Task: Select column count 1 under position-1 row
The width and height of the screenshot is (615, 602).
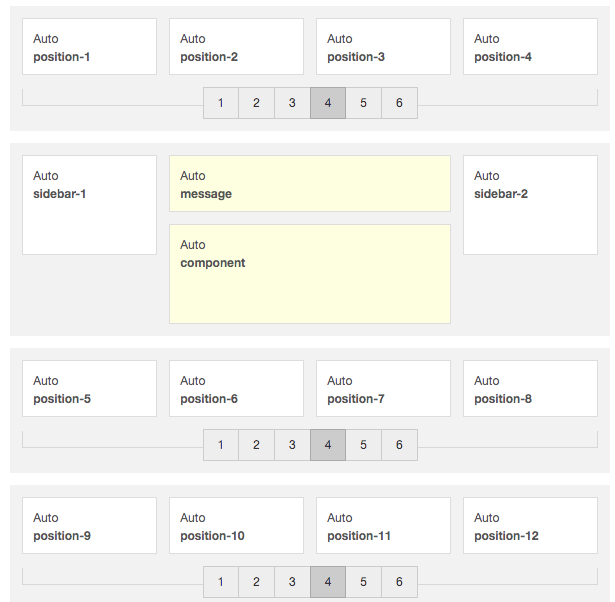Action: click(221, 103)
